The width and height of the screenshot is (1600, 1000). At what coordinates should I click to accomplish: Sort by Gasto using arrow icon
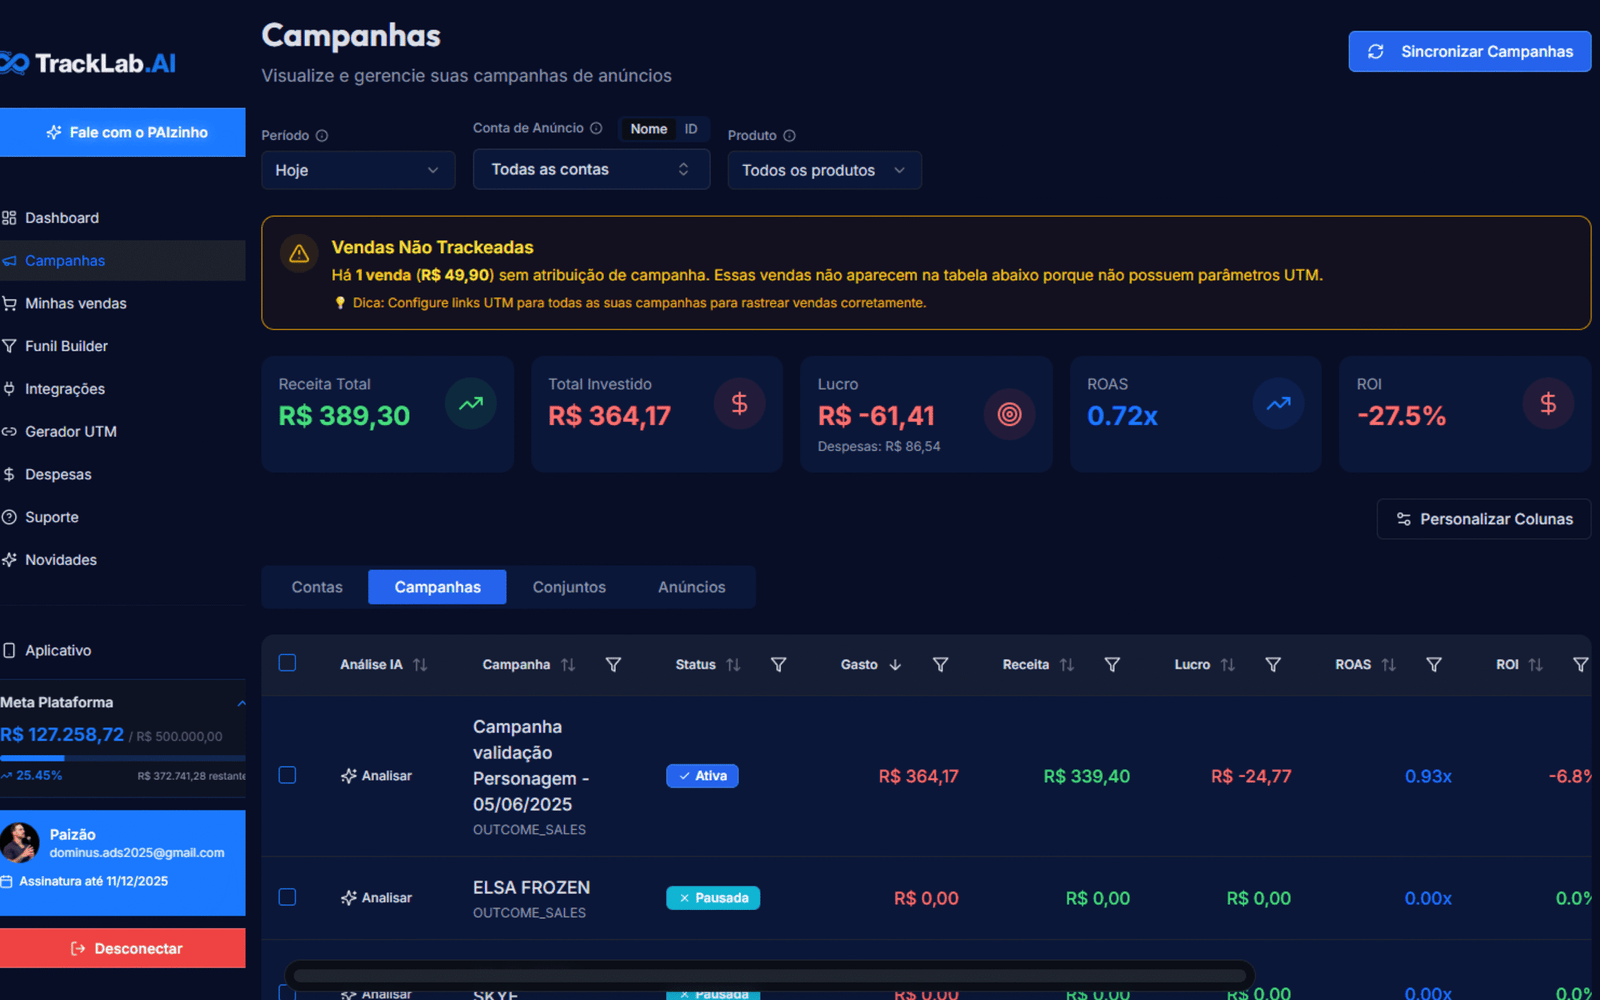895,665
